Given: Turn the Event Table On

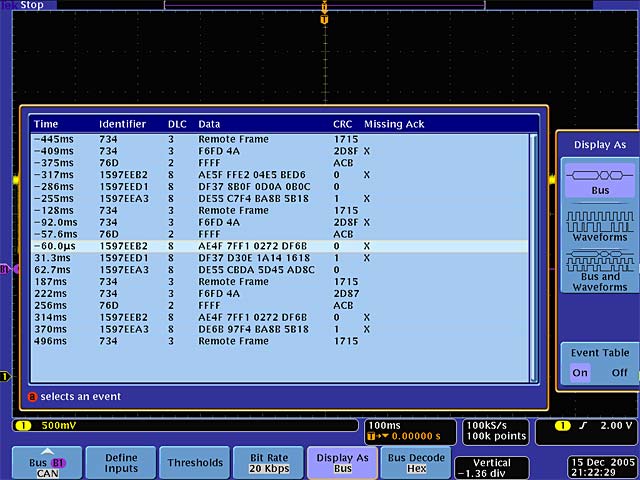Looking at the screenshot, I should [x=580, y=373].
